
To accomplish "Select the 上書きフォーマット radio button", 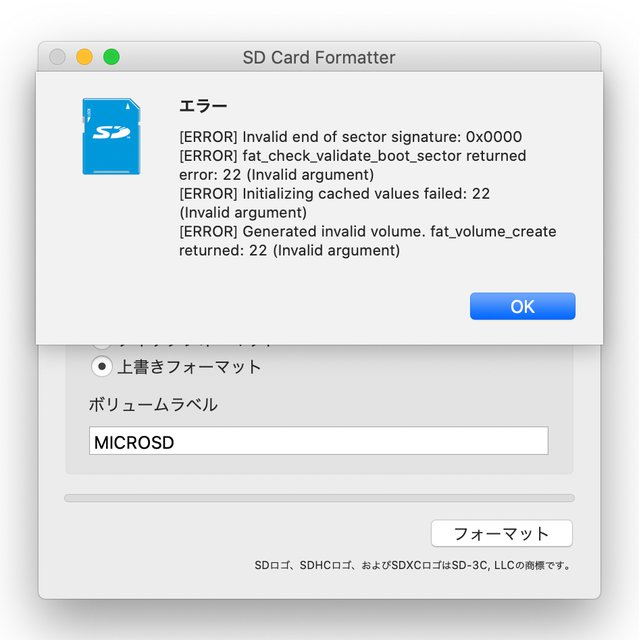I will pos(102,366).
